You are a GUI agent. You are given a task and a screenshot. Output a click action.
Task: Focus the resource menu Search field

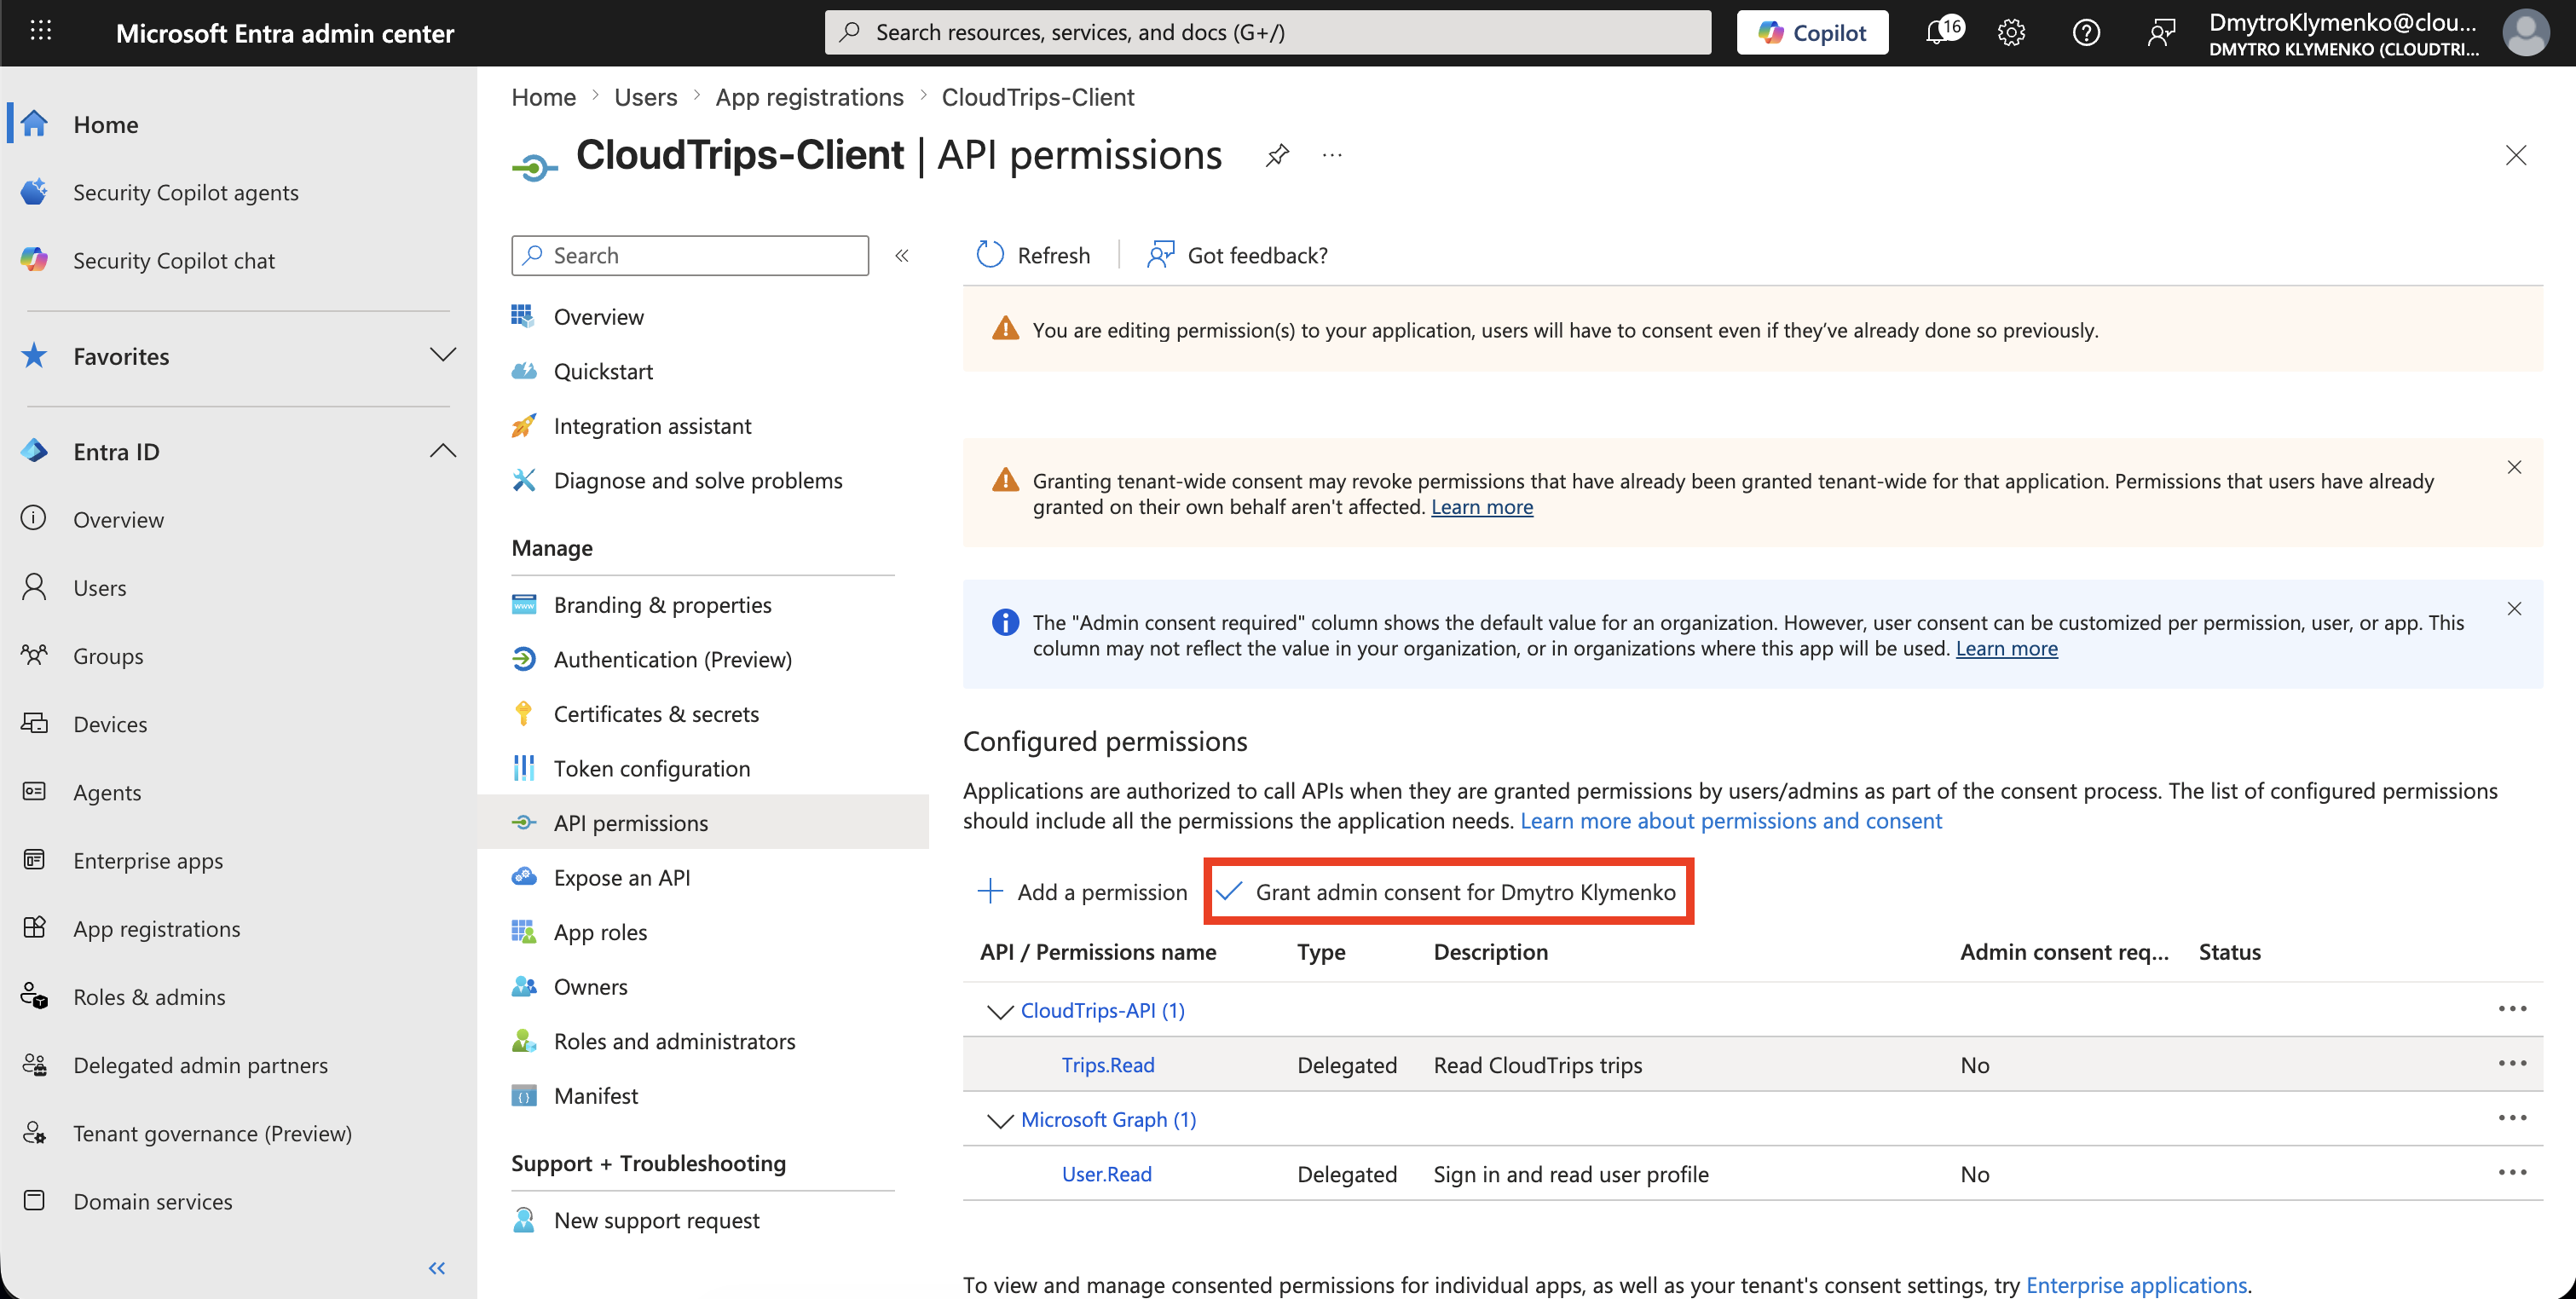click(690, 256)
